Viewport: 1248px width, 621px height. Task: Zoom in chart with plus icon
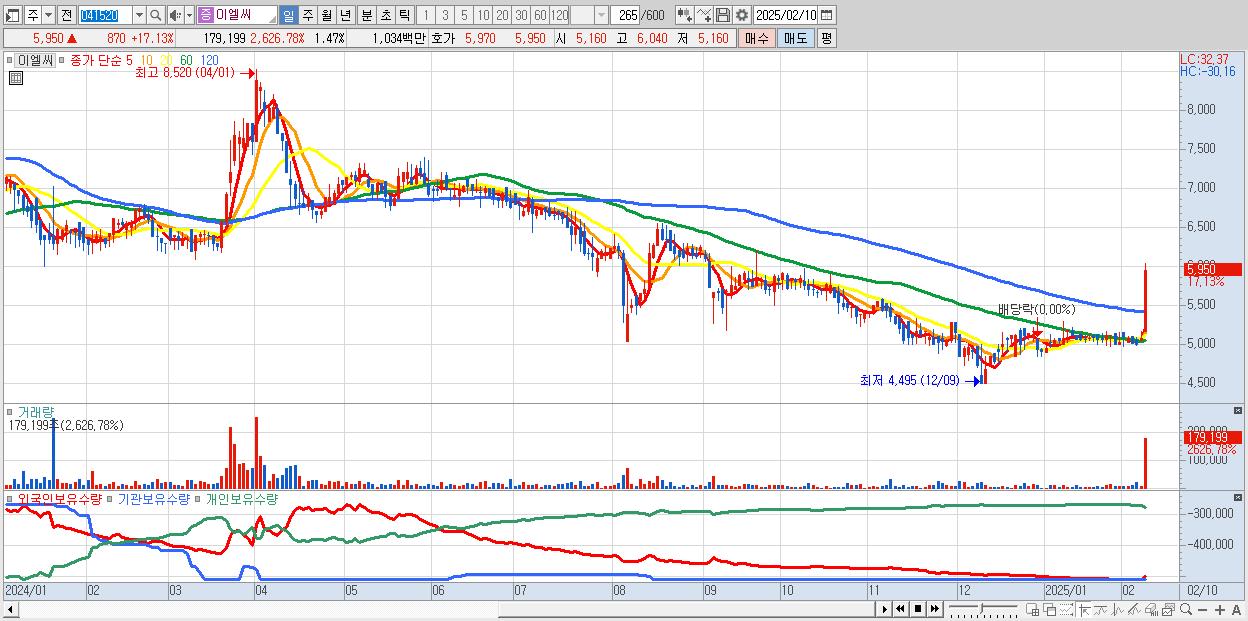tap(1220, 609)
